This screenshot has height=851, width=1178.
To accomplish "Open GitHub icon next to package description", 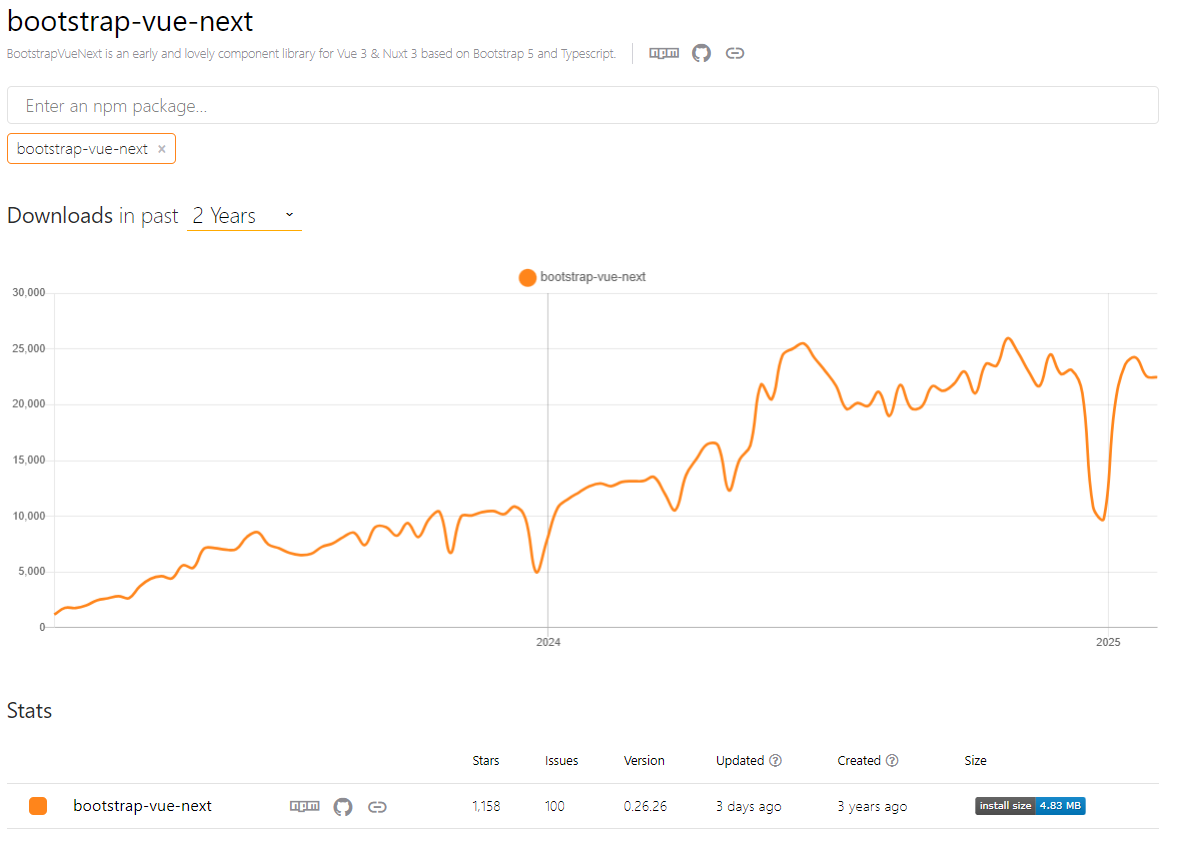I will (702, 53).
